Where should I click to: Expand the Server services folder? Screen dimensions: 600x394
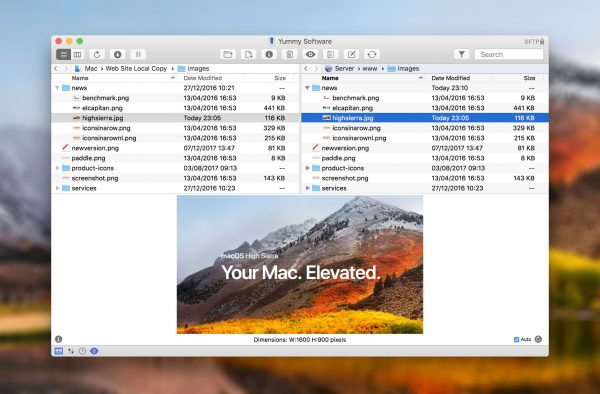[x=308, y=188]
